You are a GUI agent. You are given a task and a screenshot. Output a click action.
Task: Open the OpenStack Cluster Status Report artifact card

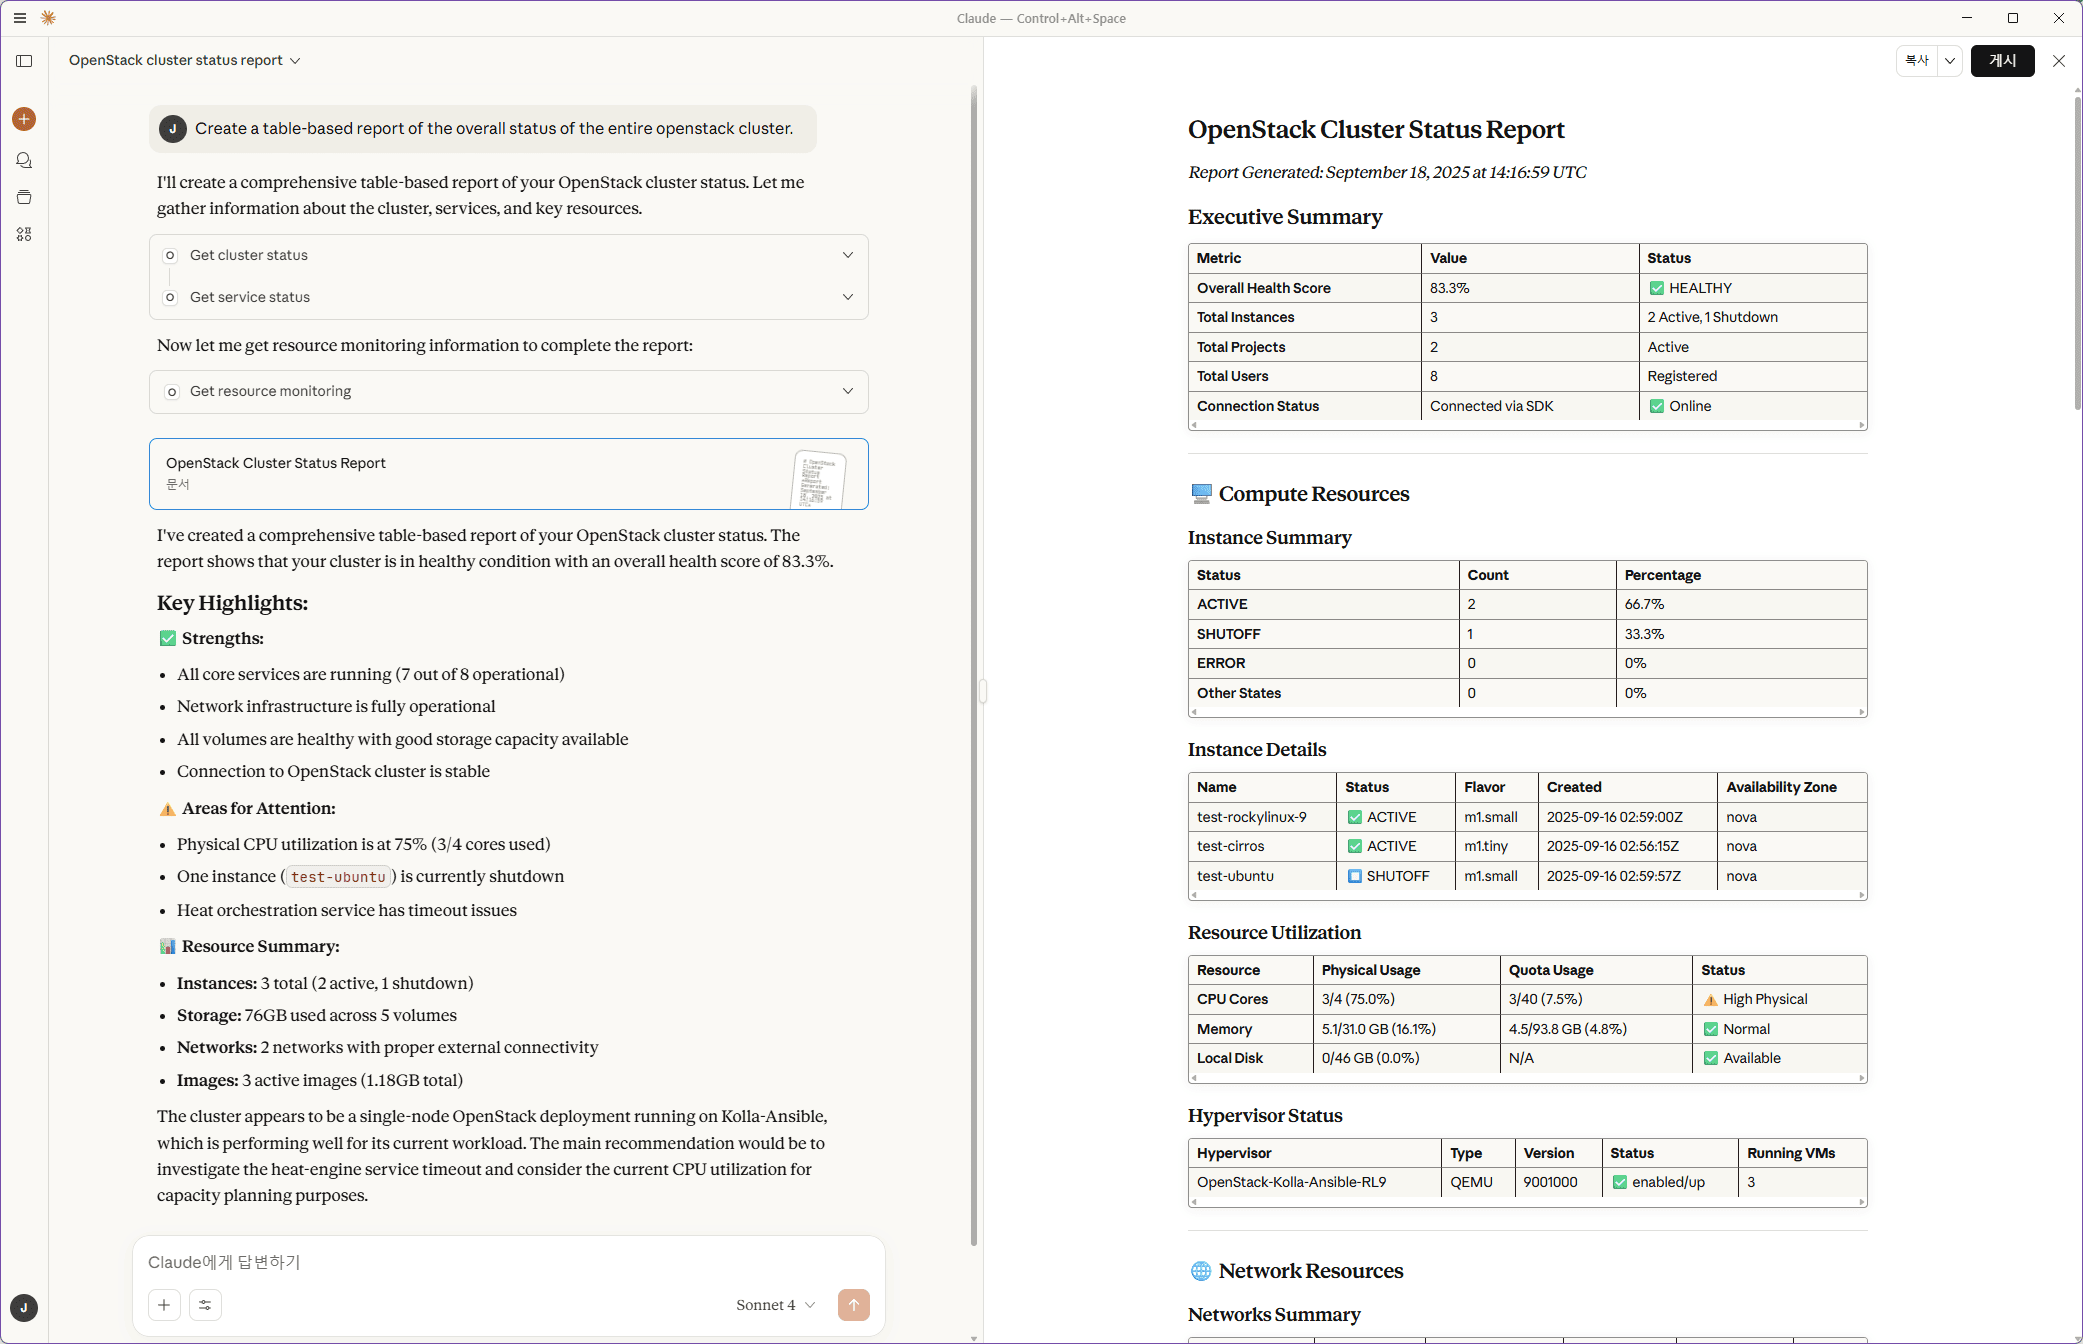(x=509, y=474)
